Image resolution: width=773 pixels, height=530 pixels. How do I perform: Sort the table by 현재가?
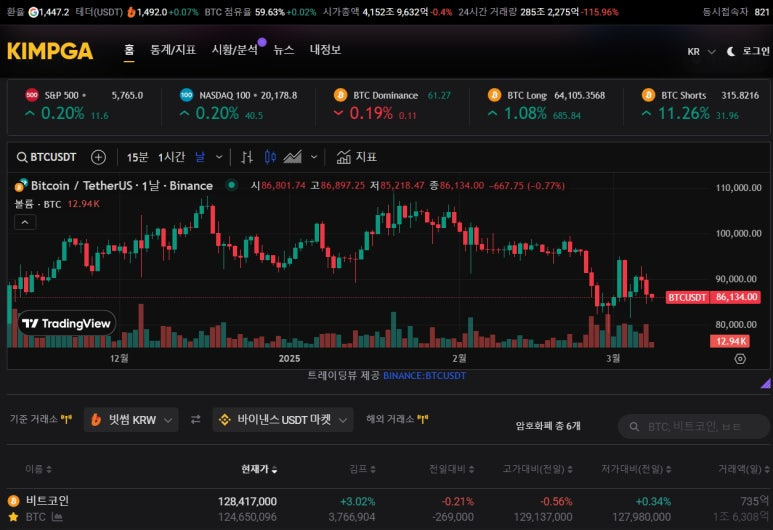259,469
